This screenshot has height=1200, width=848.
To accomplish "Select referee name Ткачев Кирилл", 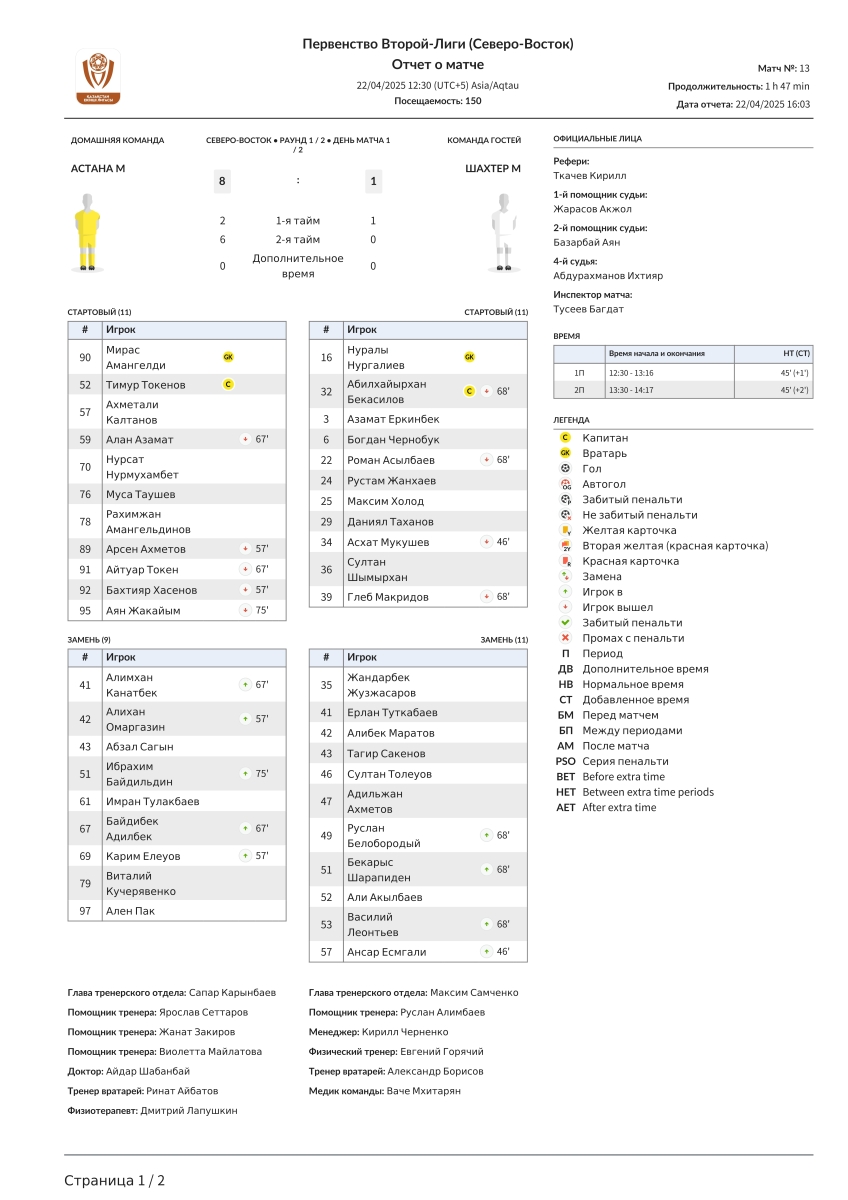I will [590, 175].
